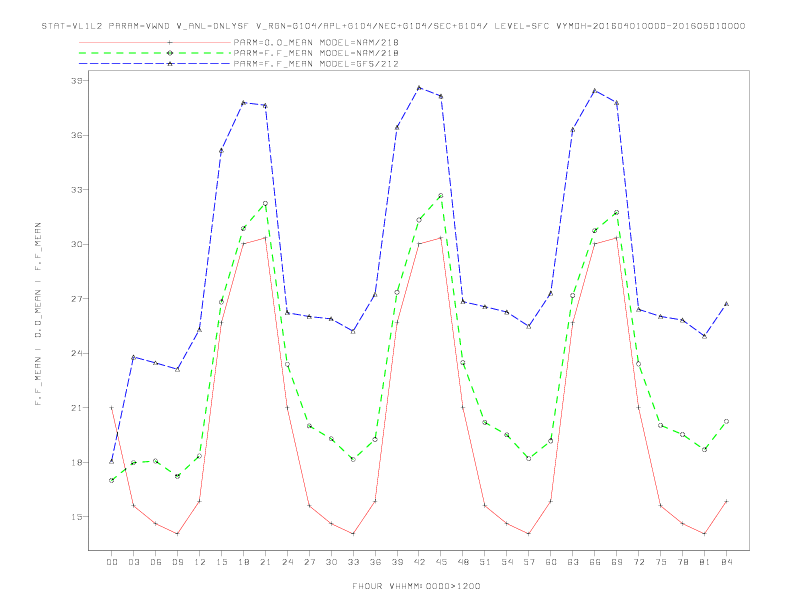Viewport: 792px width, 612px height.
Task: Click x-axis tick label 54
Action: pos(507,562)
